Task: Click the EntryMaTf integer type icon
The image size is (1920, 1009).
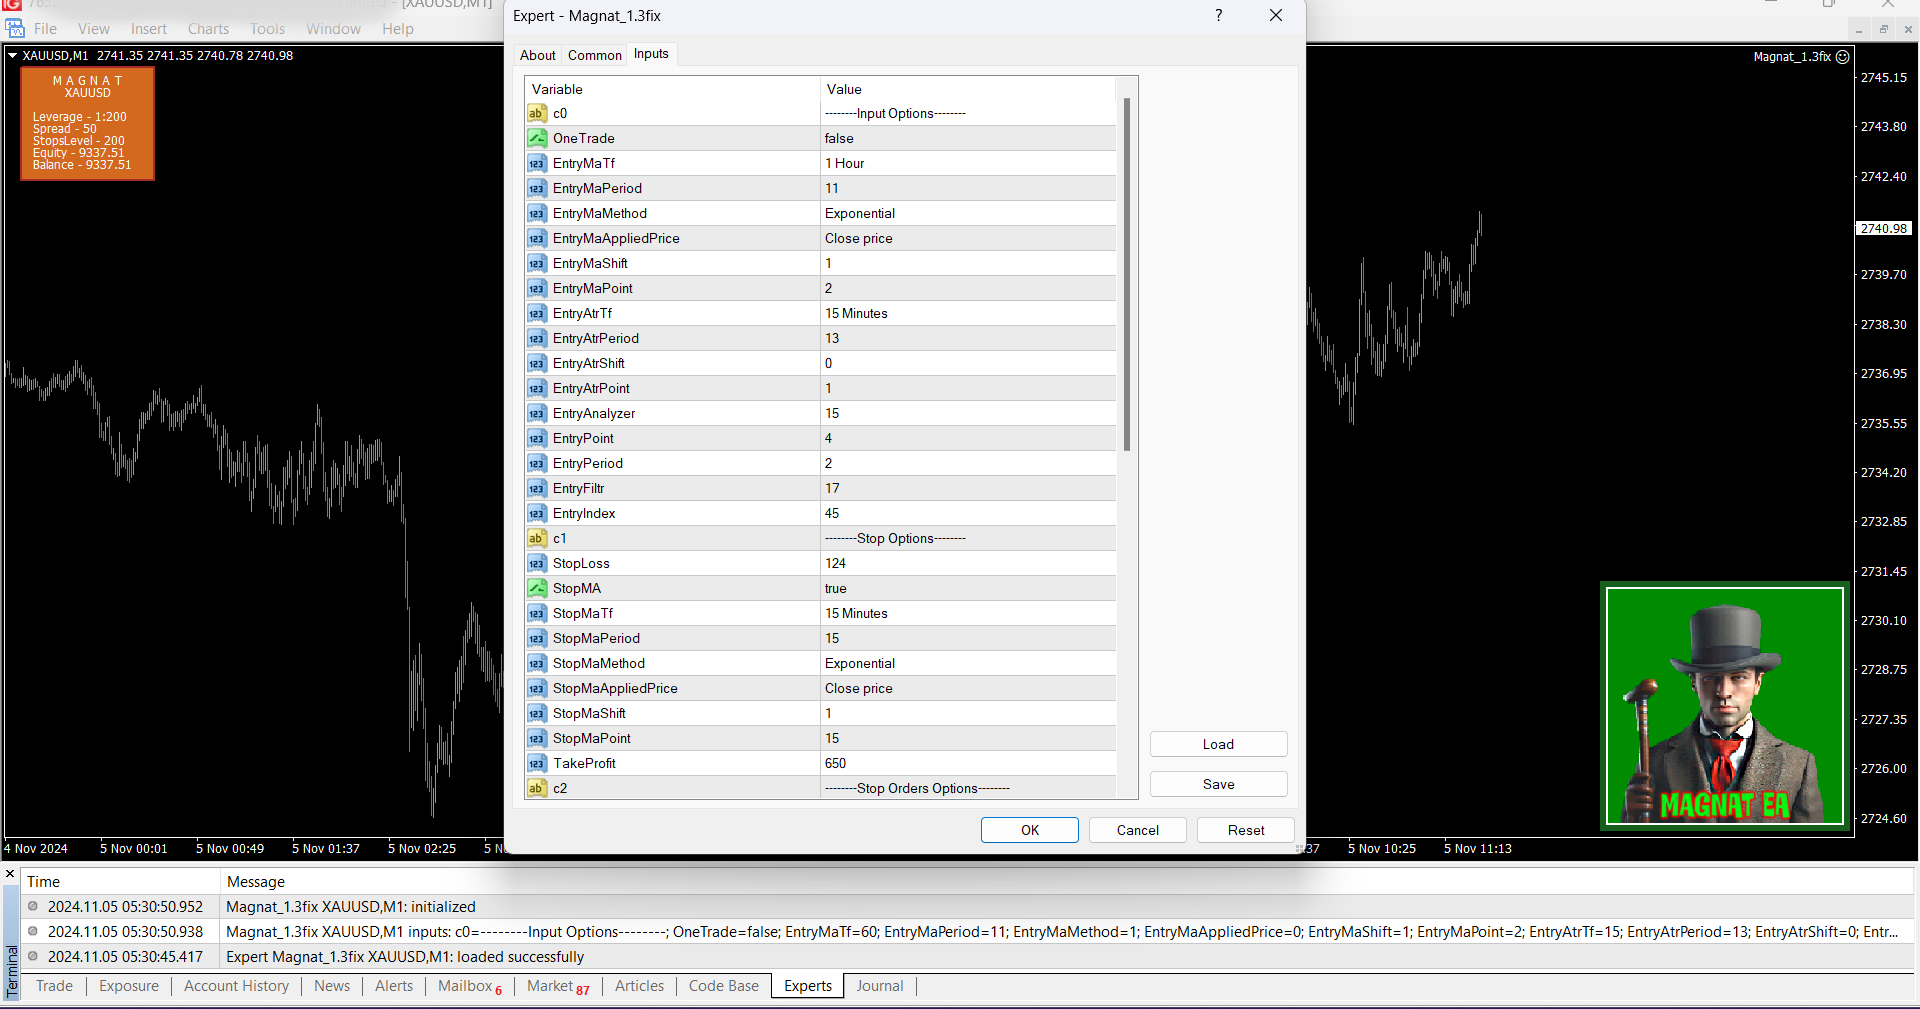Action: click(537, 164)
